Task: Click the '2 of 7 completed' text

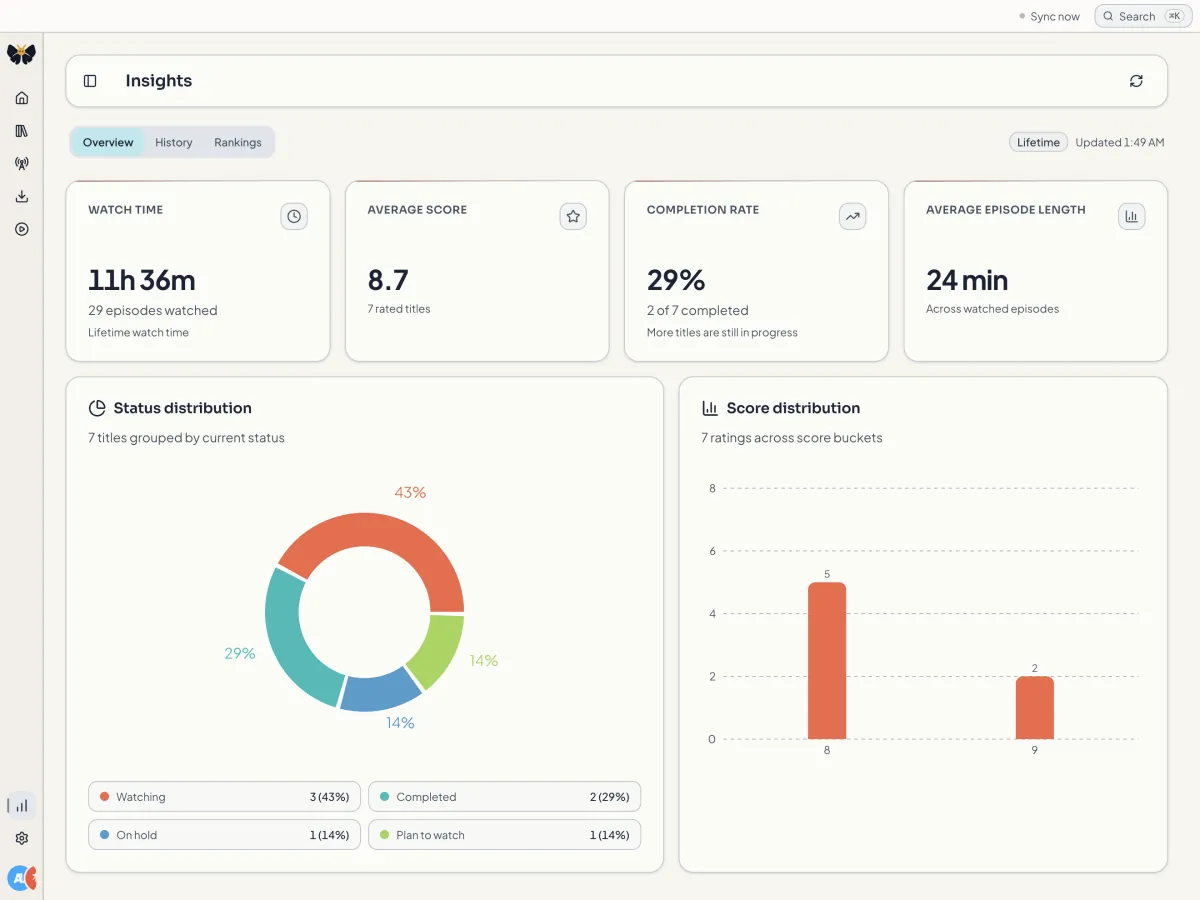Action: tap(697, 311)
